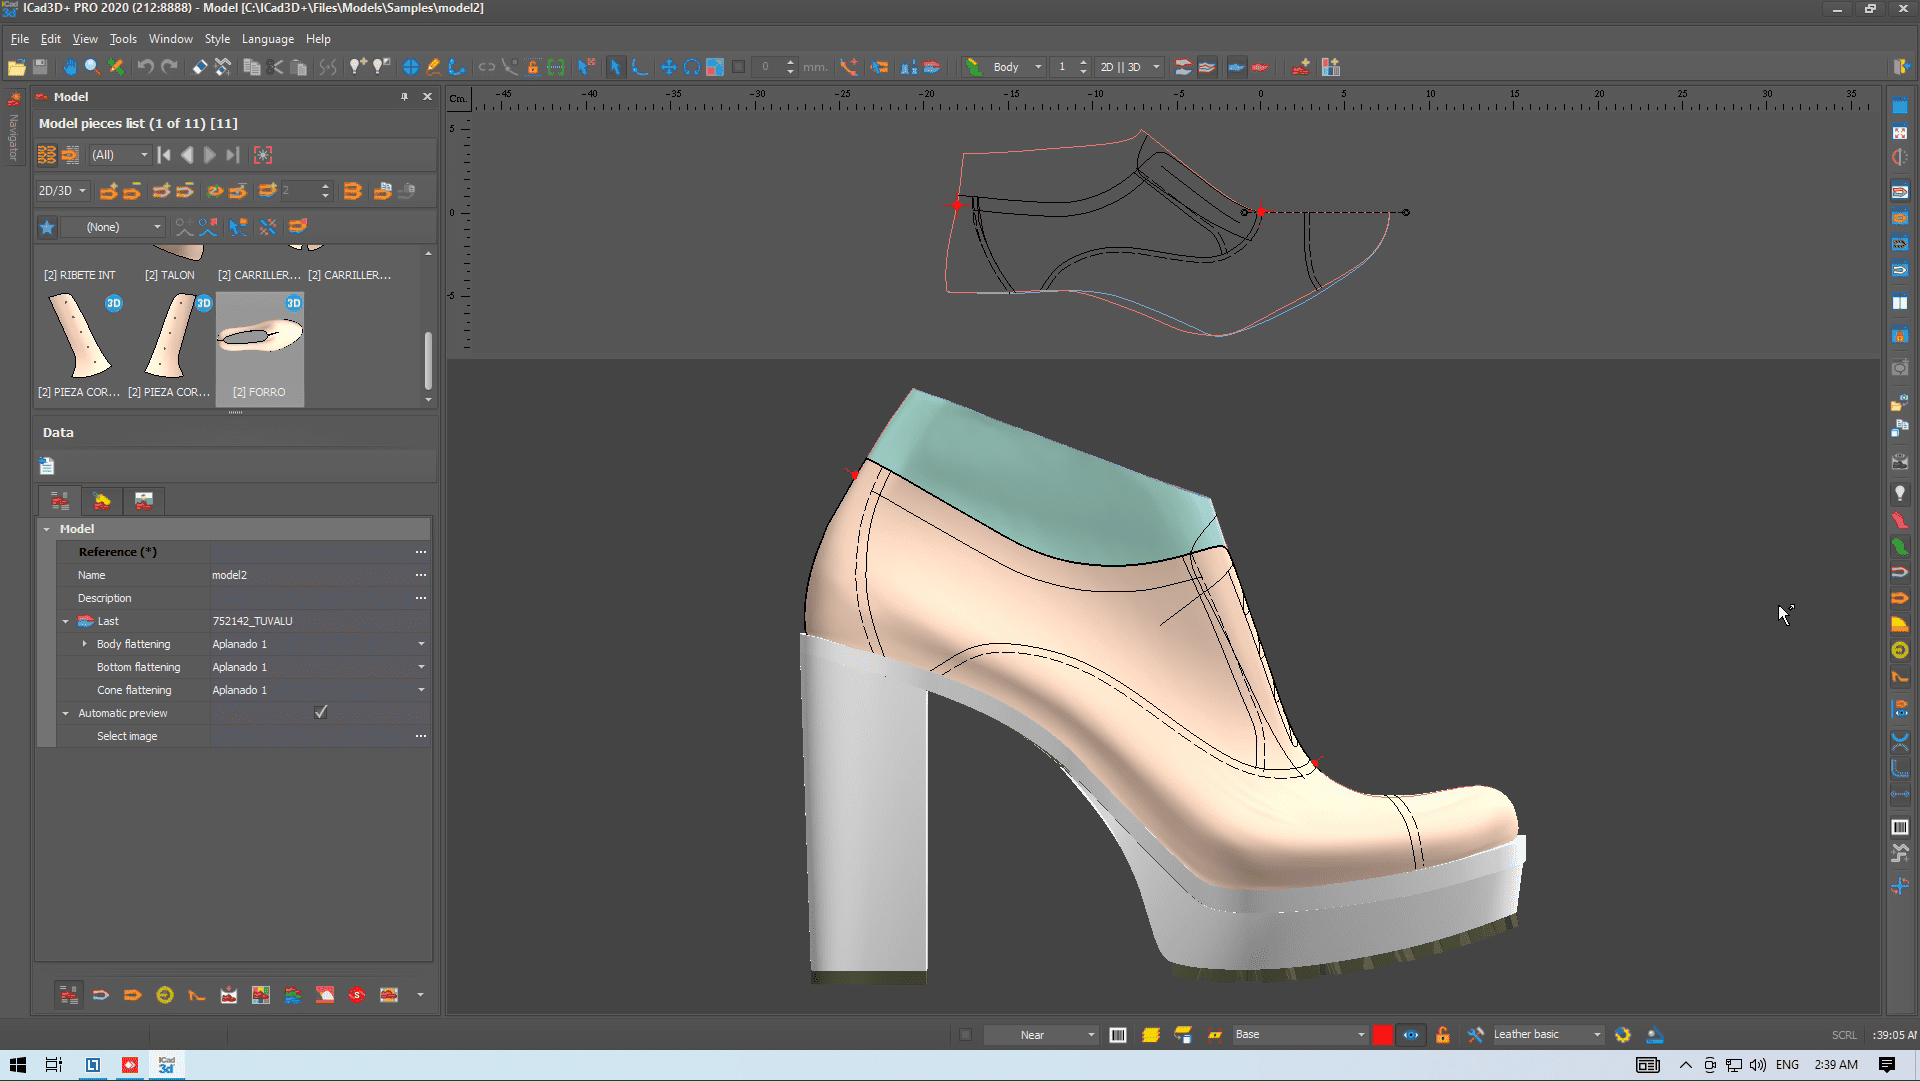Click the Select image browse button
Viewport: 1920px width, 1081px height.
click(x=421, y=736)
